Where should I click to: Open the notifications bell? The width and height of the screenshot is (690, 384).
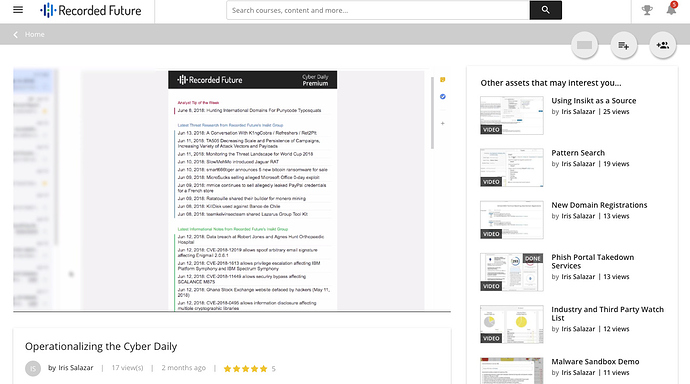coord(671,9)
